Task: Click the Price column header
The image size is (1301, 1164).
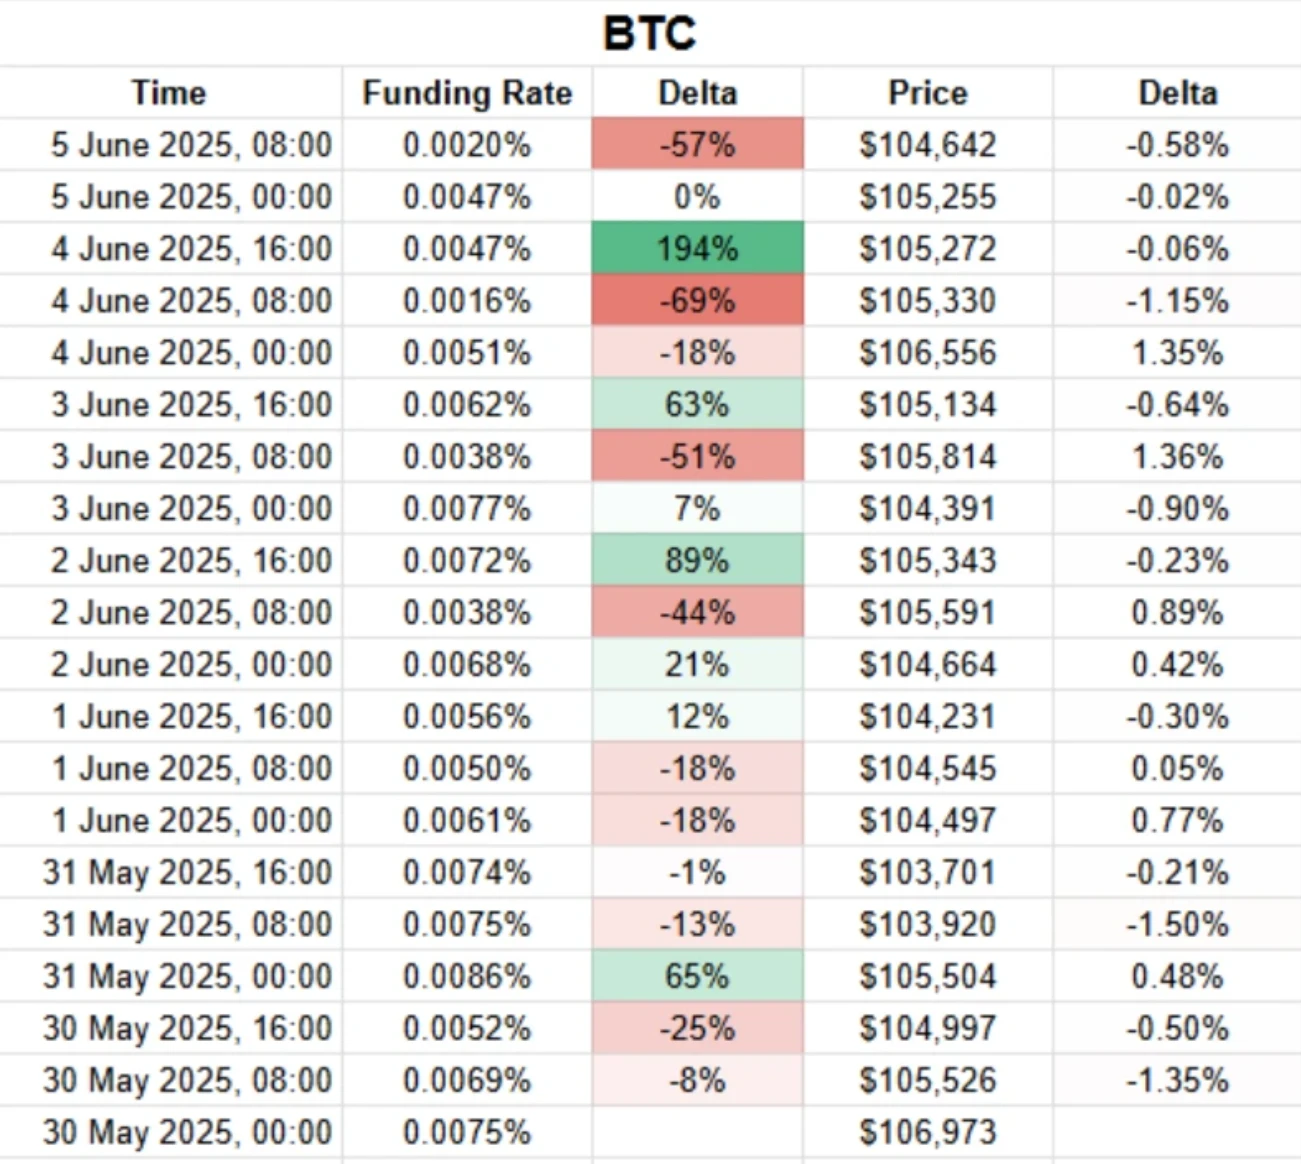Action: coord(927,93)
